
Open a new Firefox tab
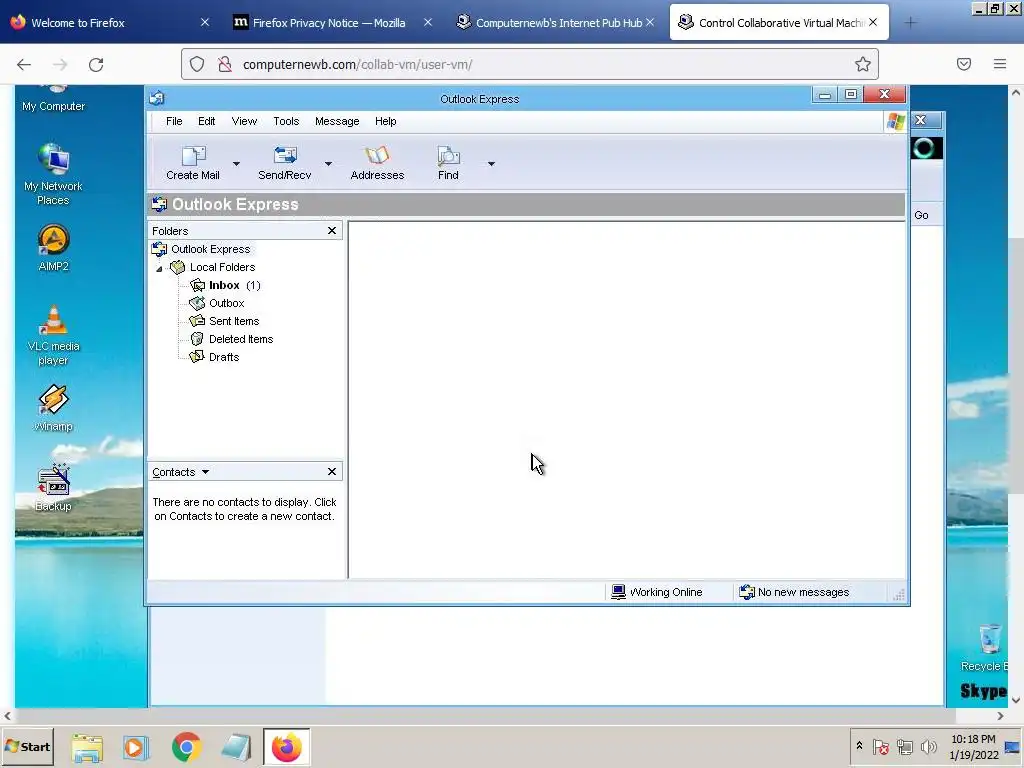(x=910, y=23)
